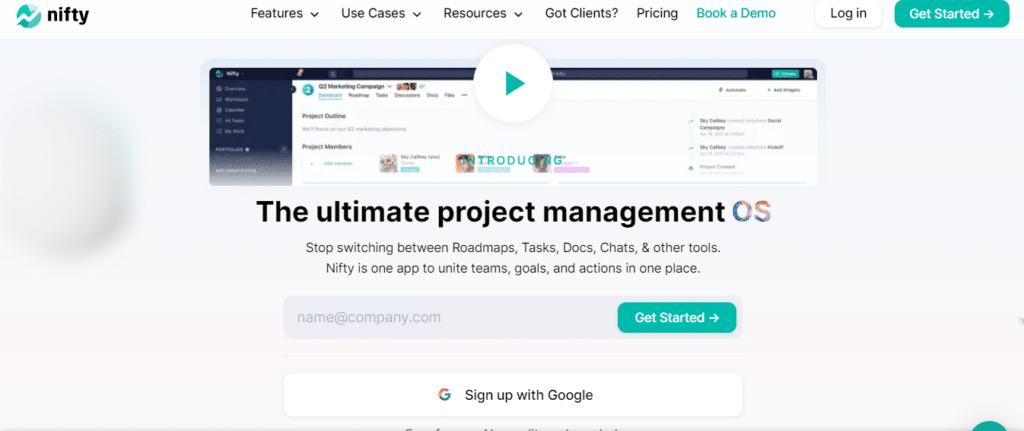Go to the Pricing page

(x=657, y=14)
